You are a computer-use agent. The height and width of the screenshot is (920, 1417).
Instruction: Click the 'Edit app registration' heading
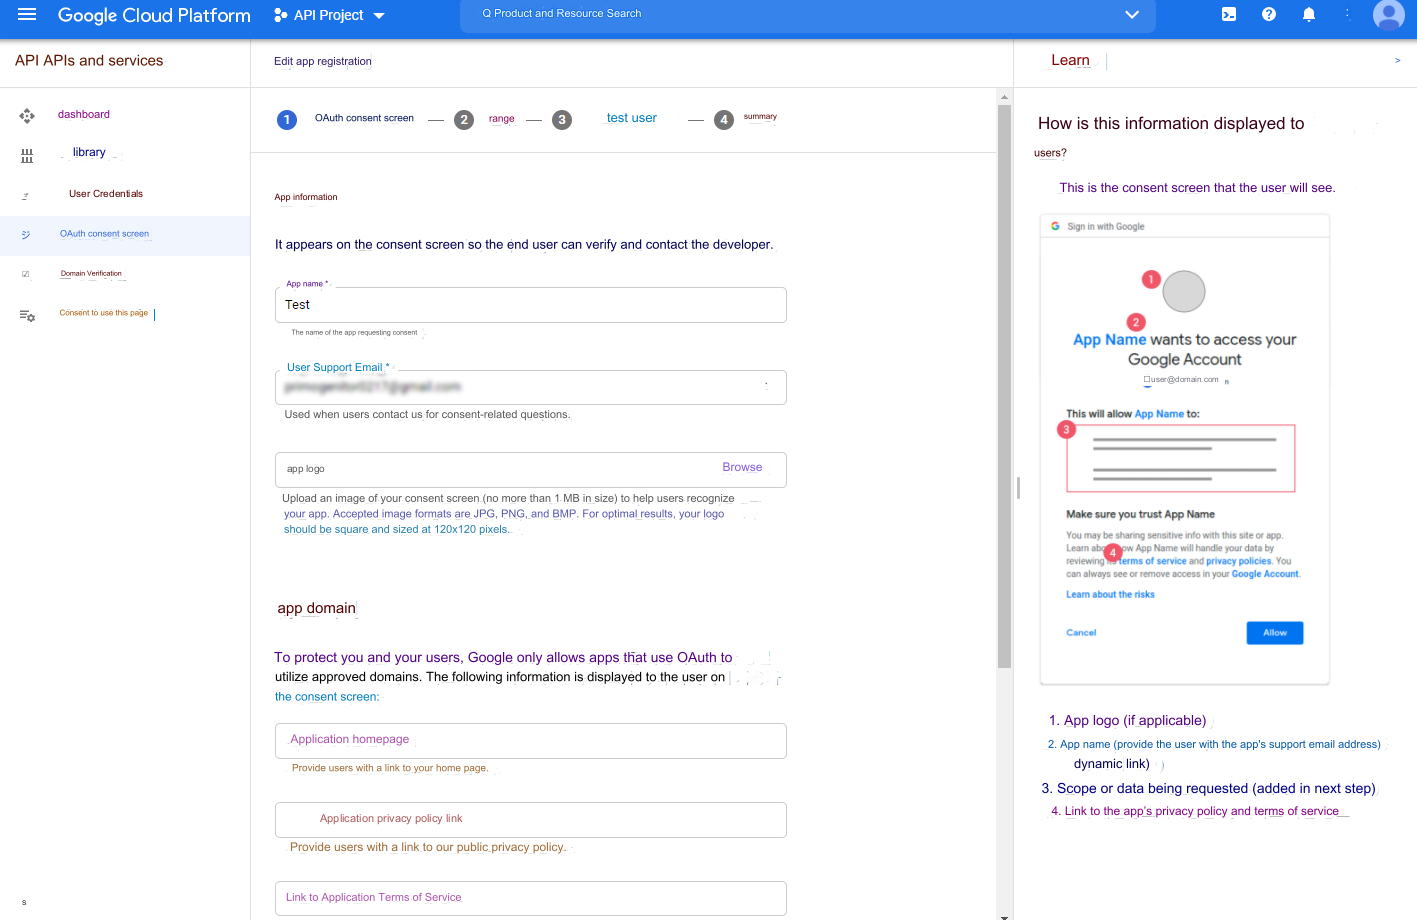[x=323, y=61]
